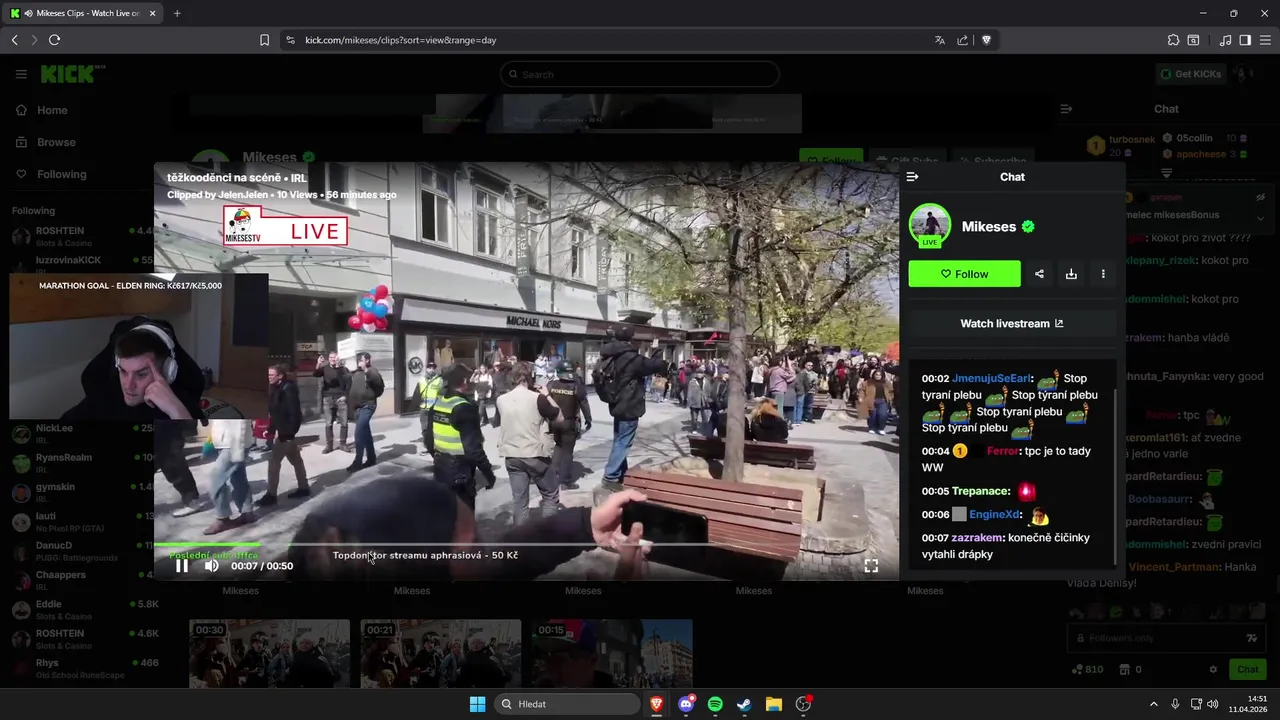Open chat settings gear icon

pos(1213,669)
